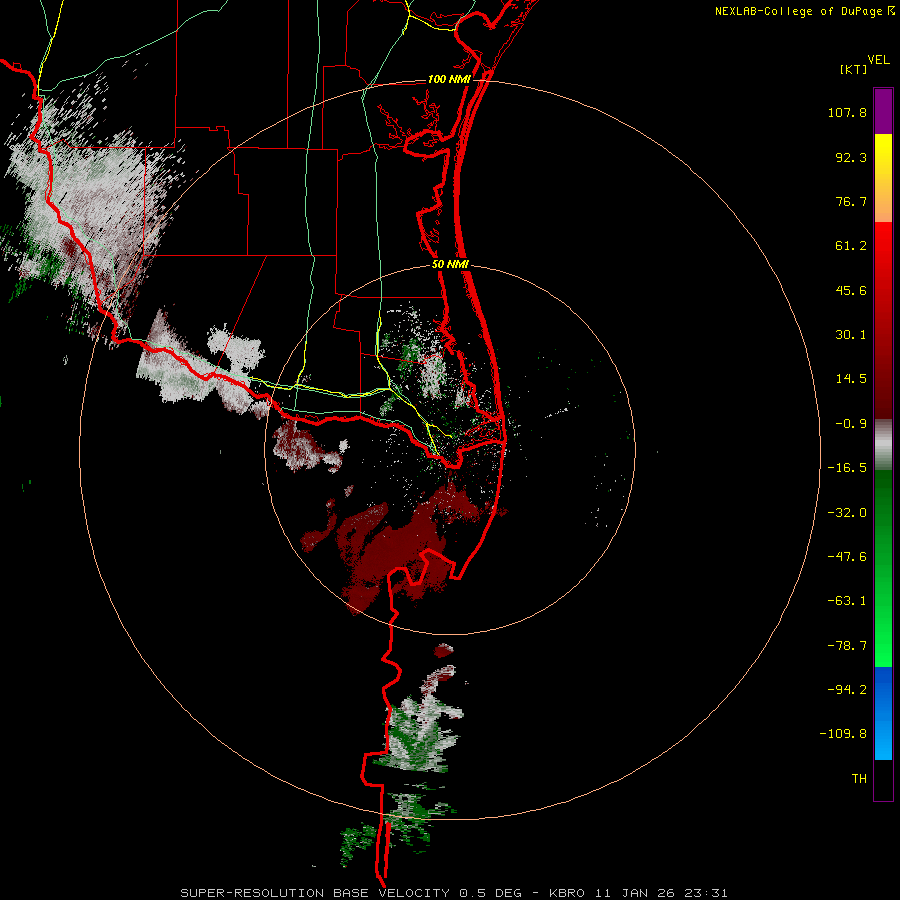The image size is (900, 900).
Task: Click the -0.9 scale value
Action: [851, 424]
